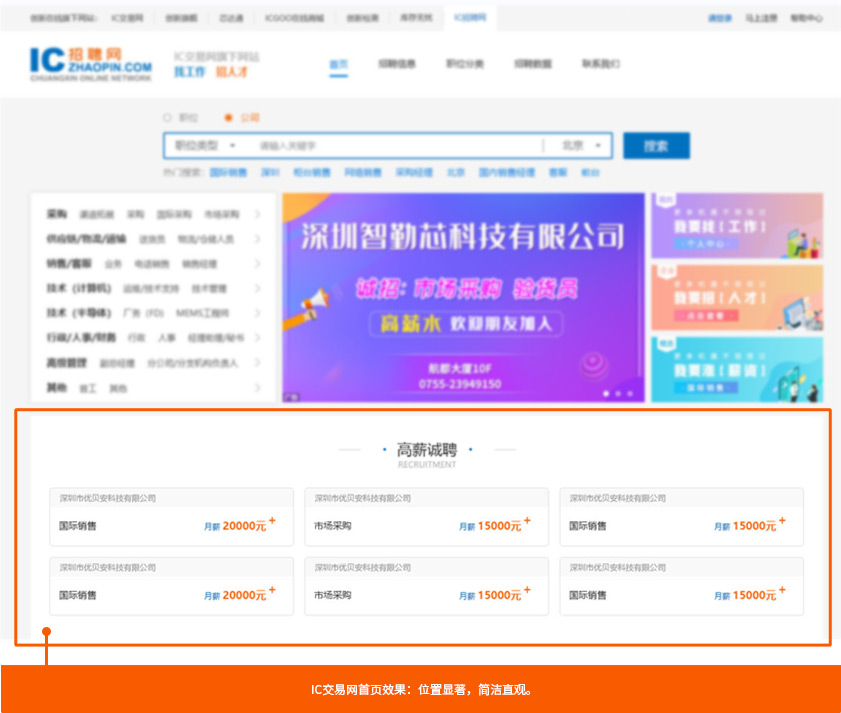Open bottom-row 国际销售 20000元 job card
Screen dimensions: 841x713
click(172, 586)
